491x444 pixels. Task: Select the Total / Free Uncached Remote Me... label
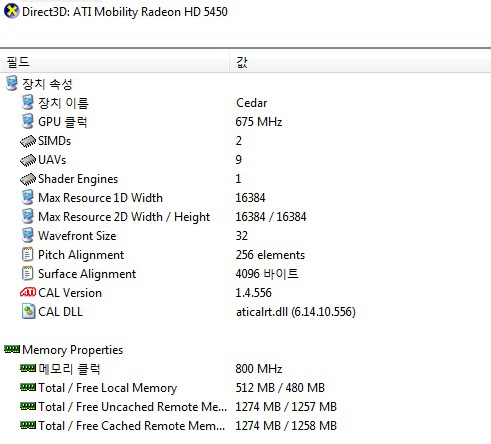pos(132,407)
